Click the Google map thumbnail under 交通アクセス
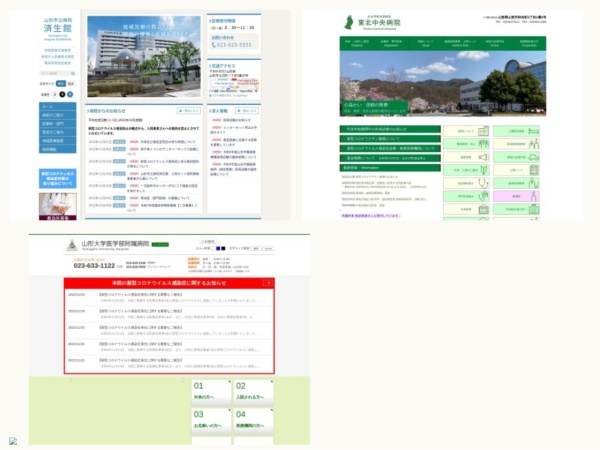Screen dimensions: 600x450 click(x=234, y=86)
